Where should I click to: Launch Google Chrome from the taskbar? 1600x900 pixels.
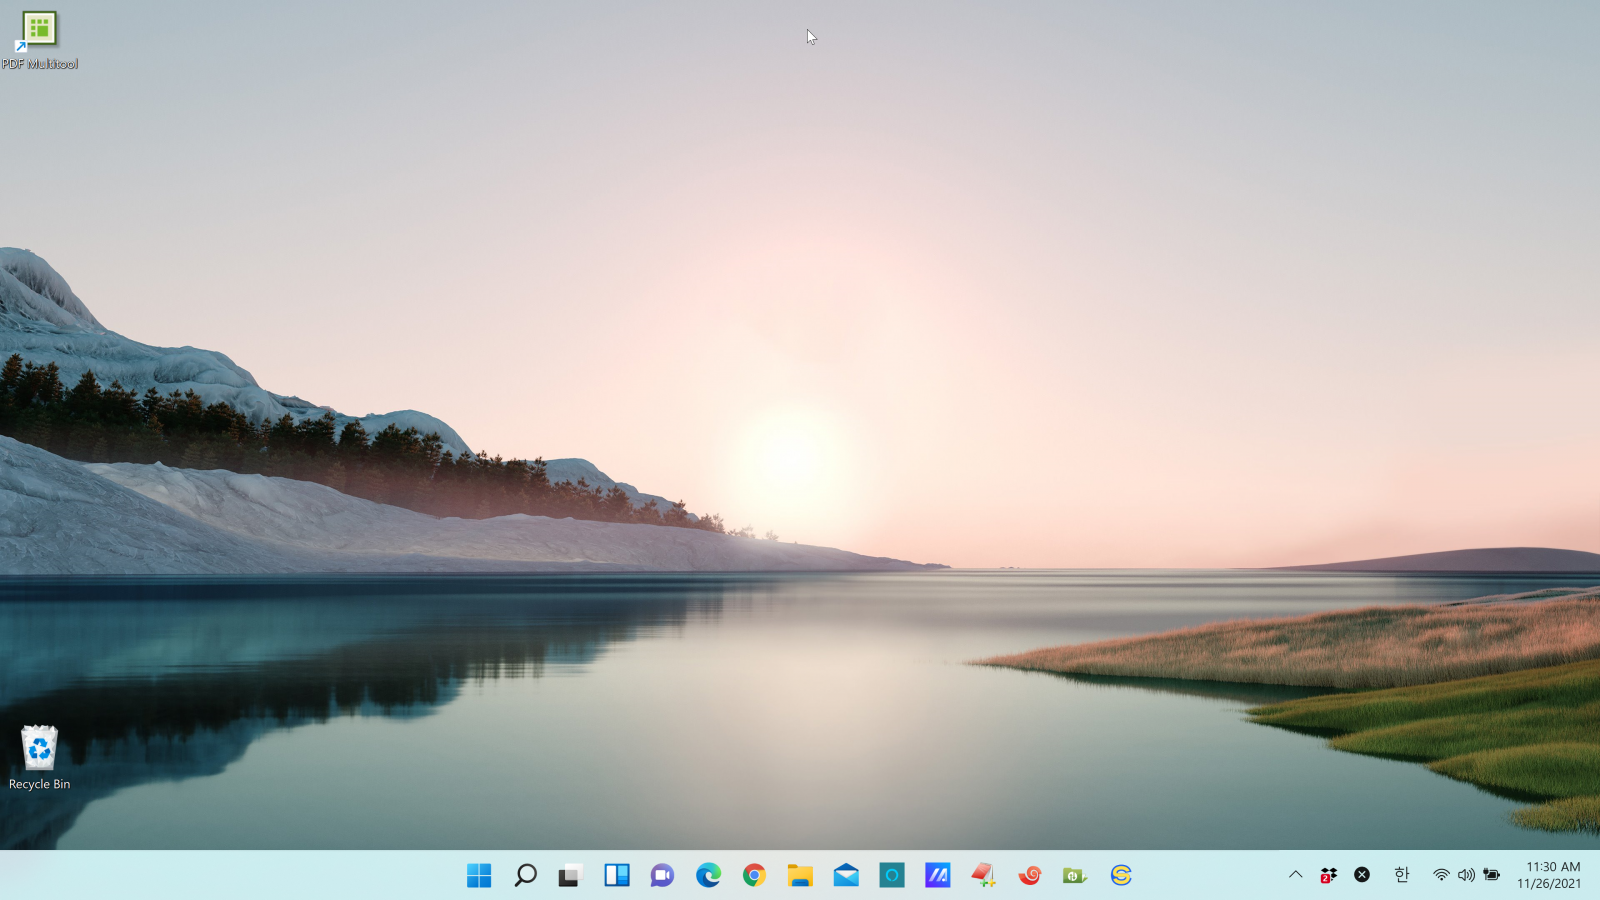754,876
